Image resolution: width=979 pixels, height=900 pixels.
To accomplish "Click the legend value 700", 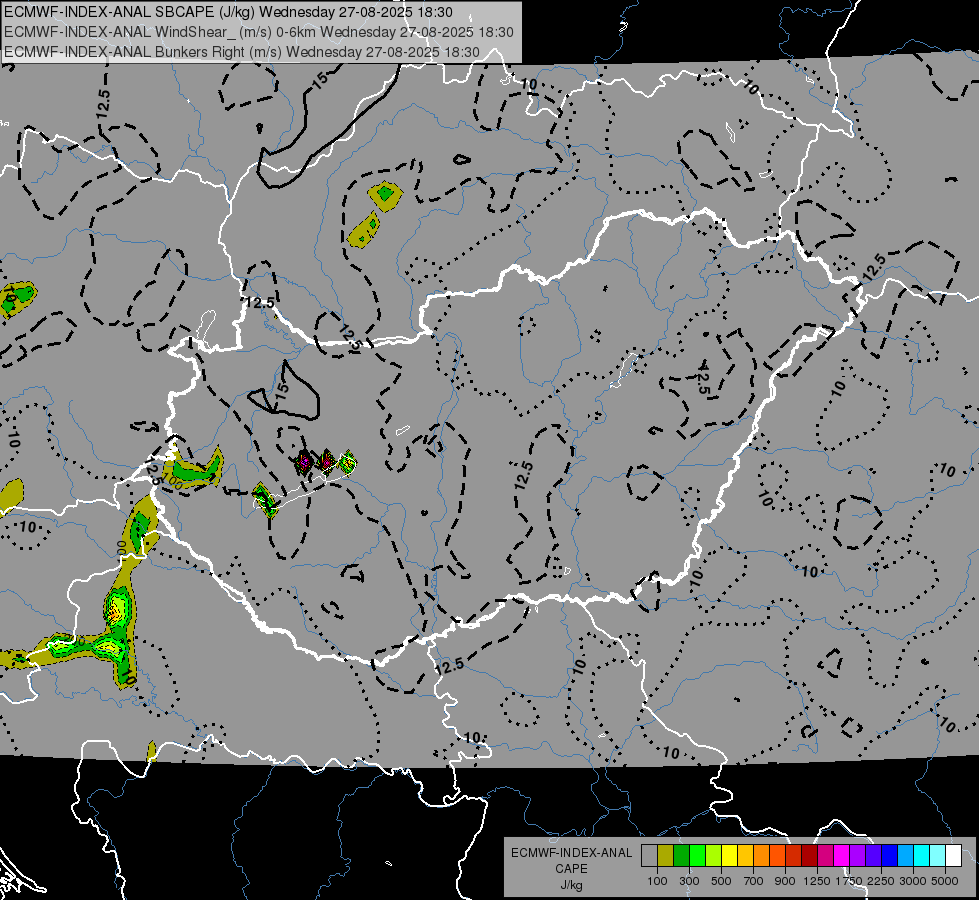I will point(754,881).
